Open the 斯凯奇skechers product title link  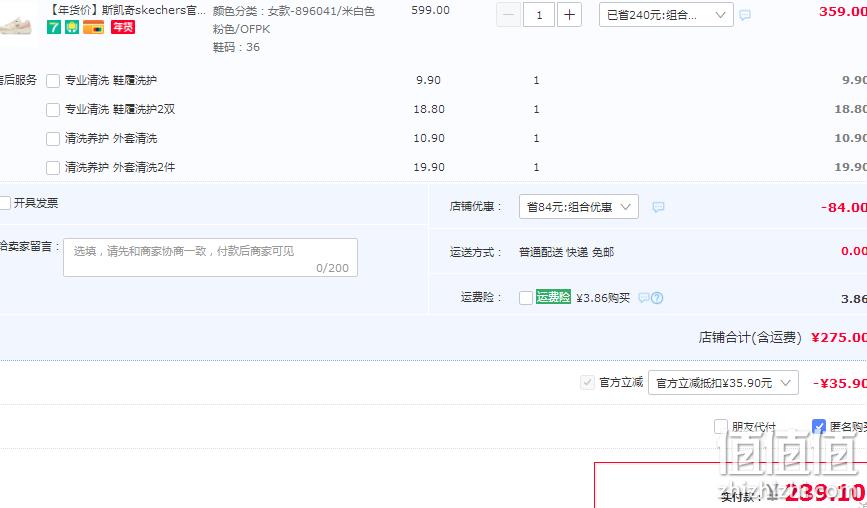128,9
